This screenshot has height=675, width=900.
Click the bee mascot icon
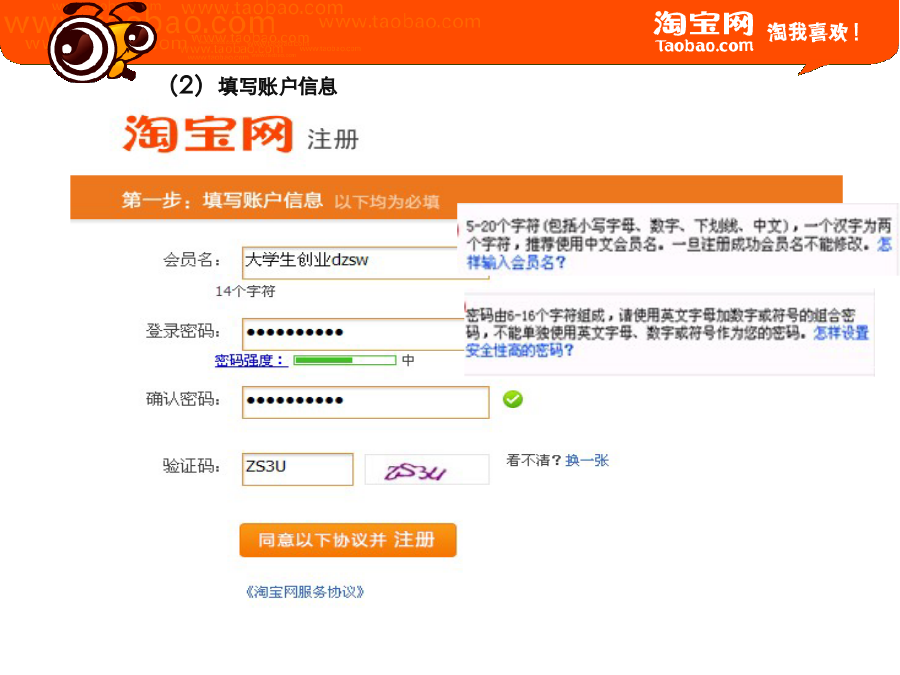pos(102,41)
